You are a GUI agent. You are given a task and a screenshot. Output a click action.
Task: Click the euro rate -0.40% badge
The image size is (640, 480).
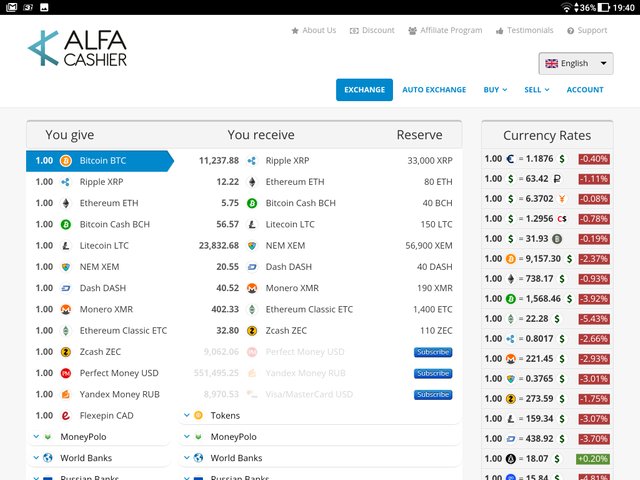click(594, 159)
